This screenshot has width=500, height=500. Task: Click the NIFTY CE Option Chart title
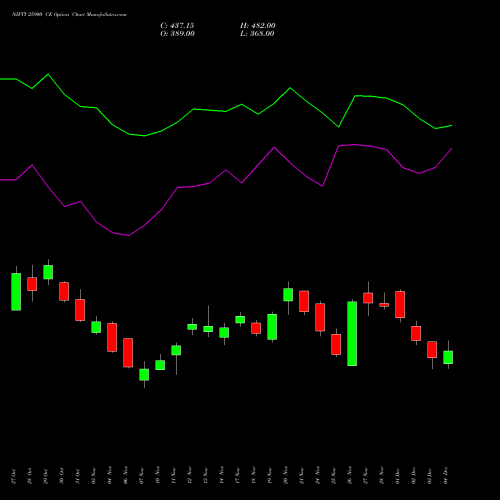coord(69,14)
